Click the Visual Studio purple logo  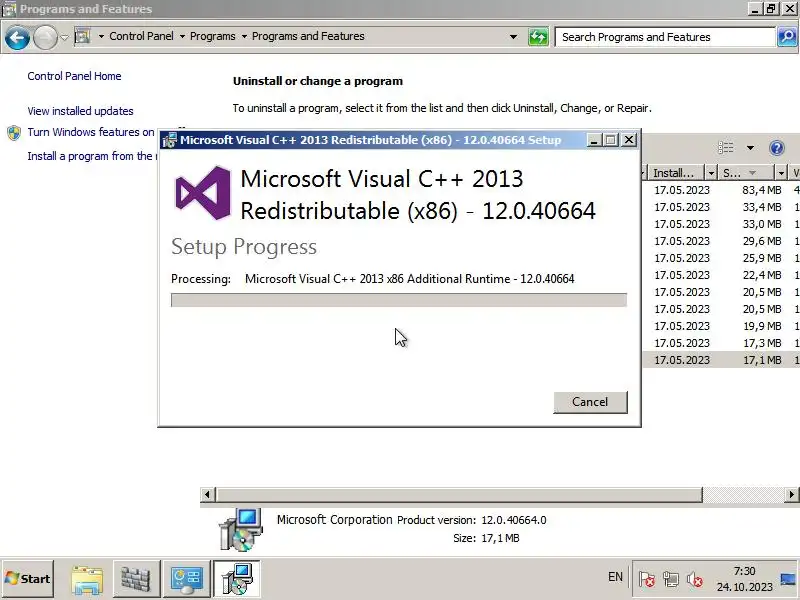pyautogui.click(x=203, y=193)
